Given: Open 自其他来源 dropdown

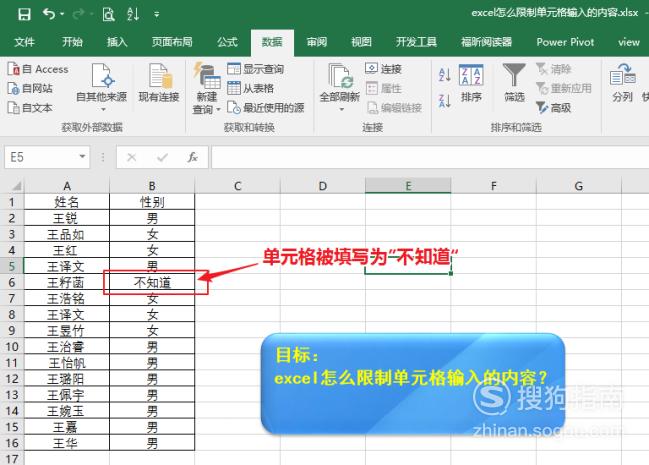Looking at the screenshot, I should (x=101, y=87).
